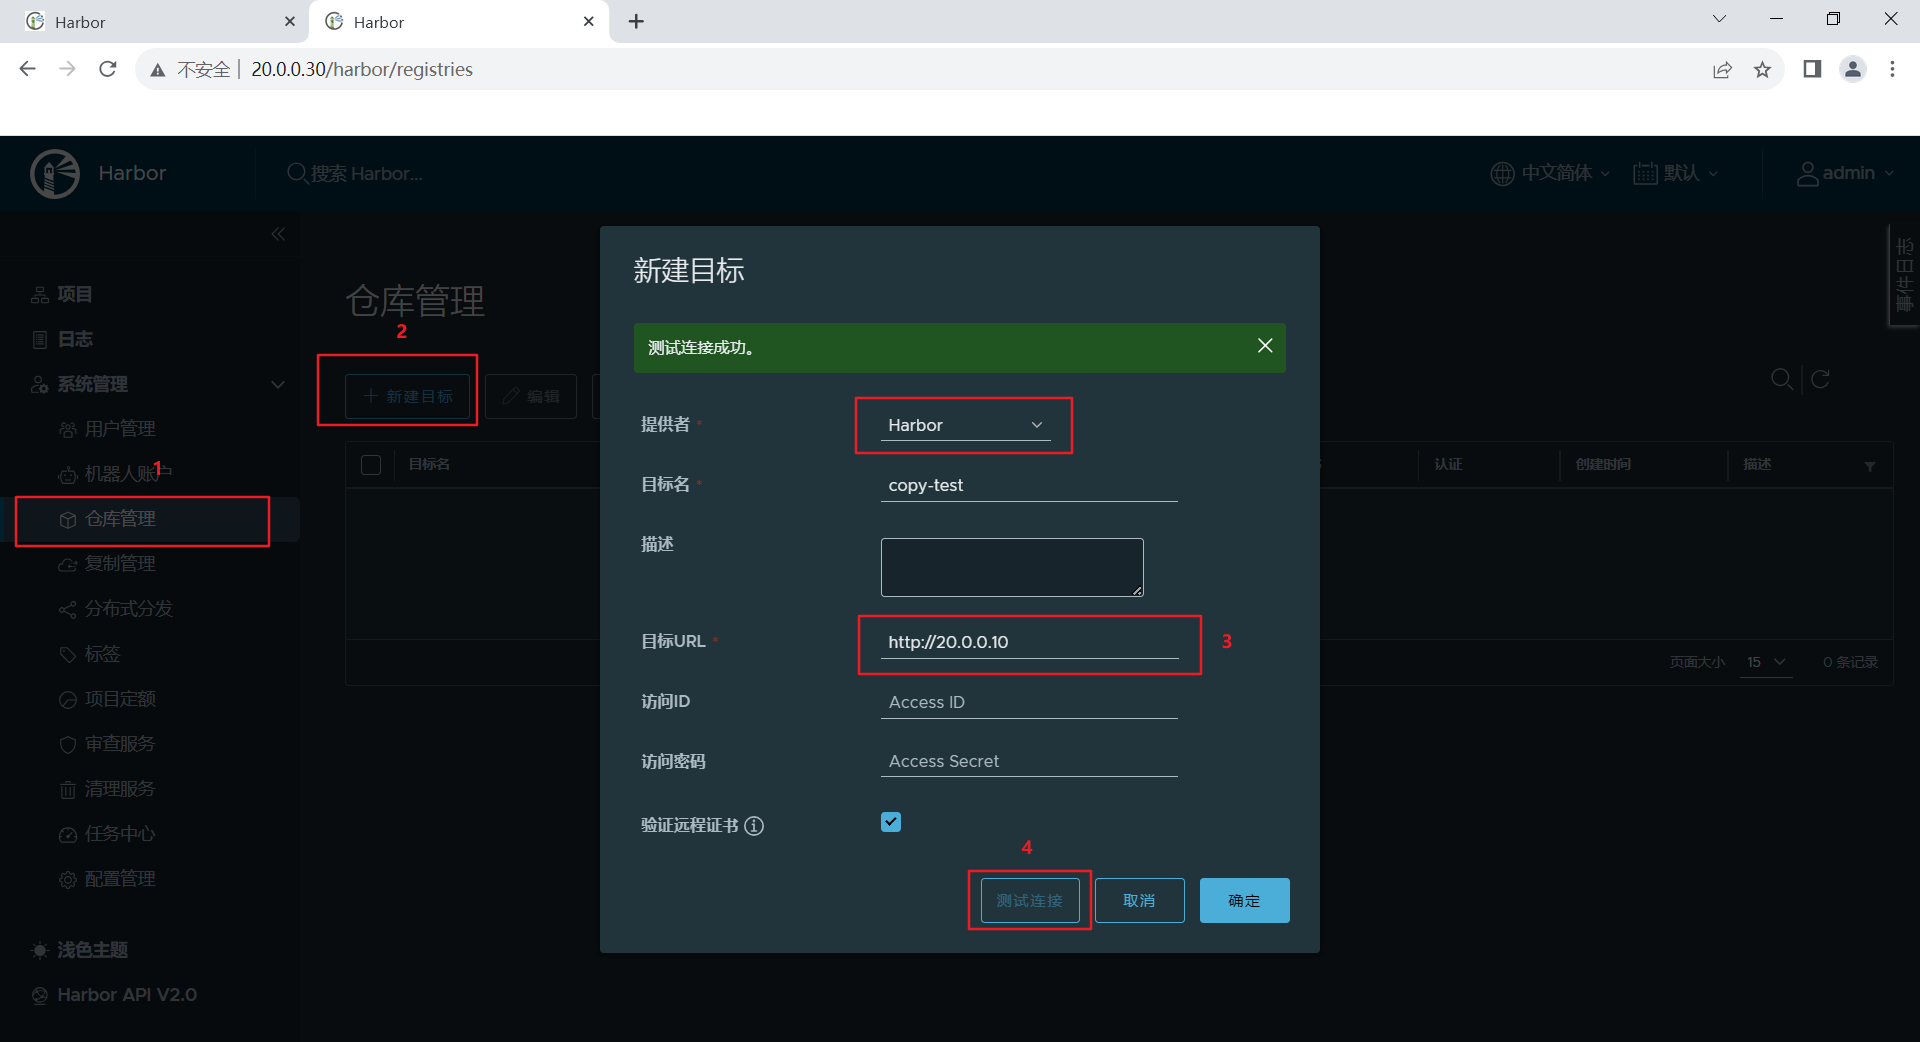The width and height of the screenshot is (1920, 1042).
Task: Click the search magnifier in Harbor header
Action: coord(297,173)
